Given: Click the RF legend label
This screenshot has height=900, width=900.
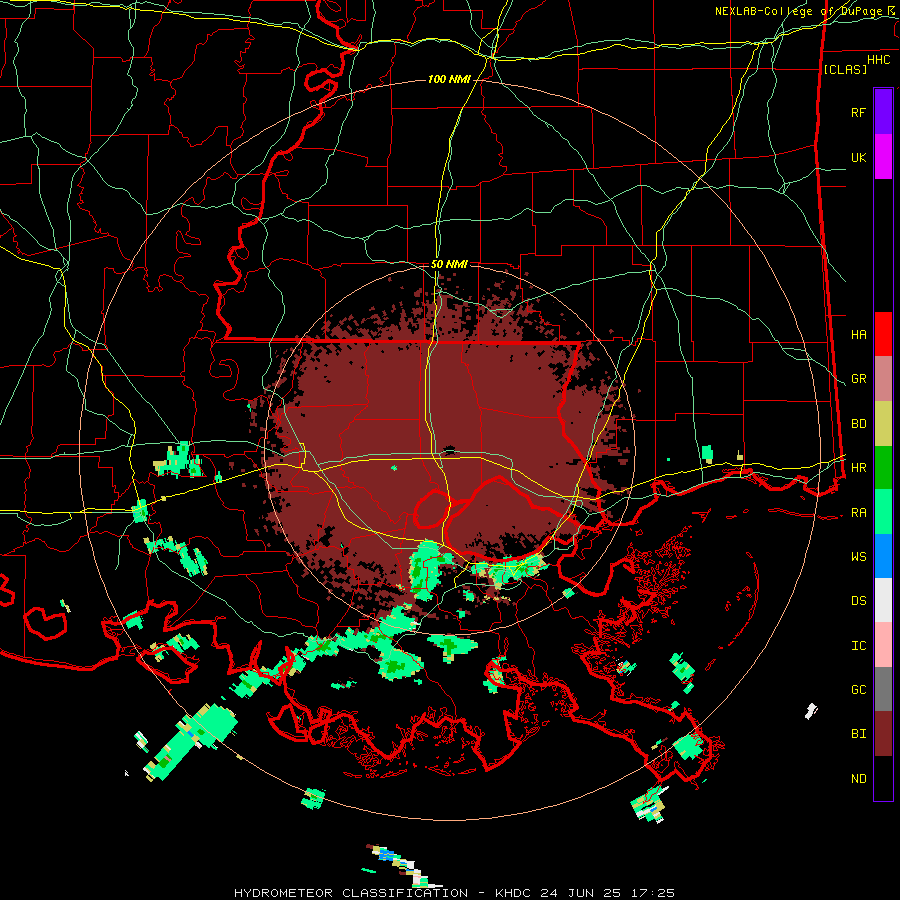Looking at the screenshot, I should [858, 112].
